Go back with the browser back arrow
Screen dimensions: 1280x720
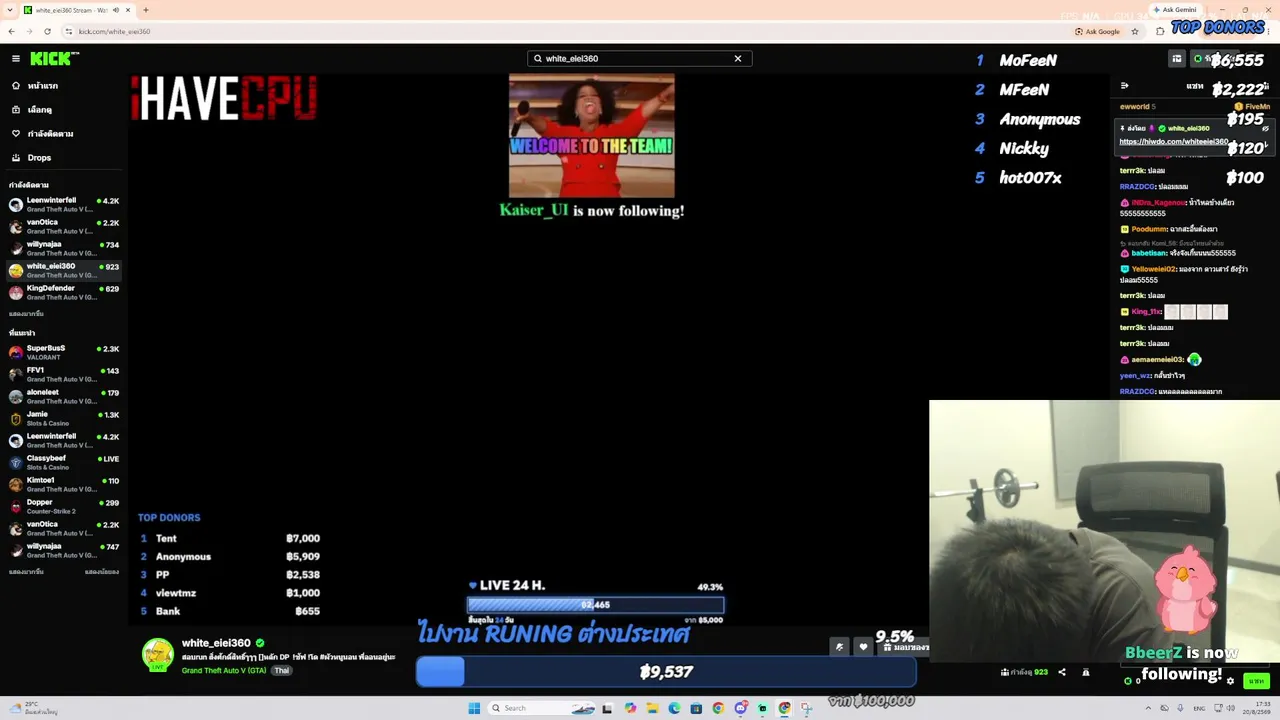(12, 31)
